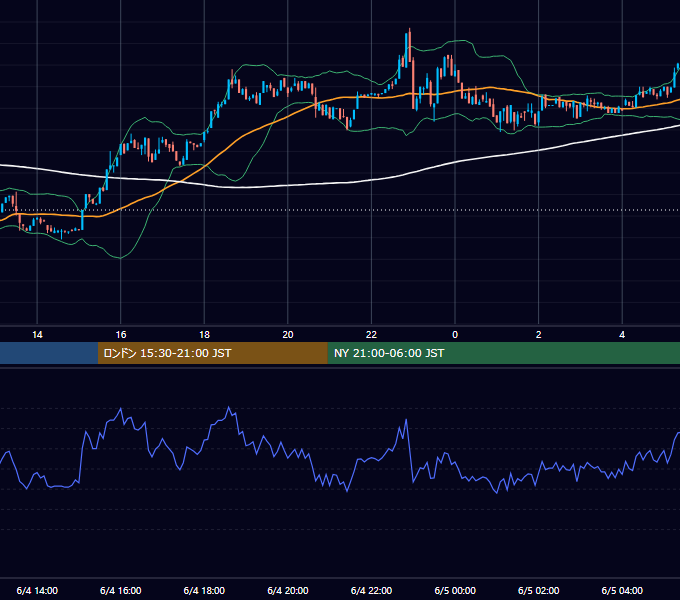Click the 6/4 22:00 date label
This screenshot has width=680, height=600.
(371, 590)
